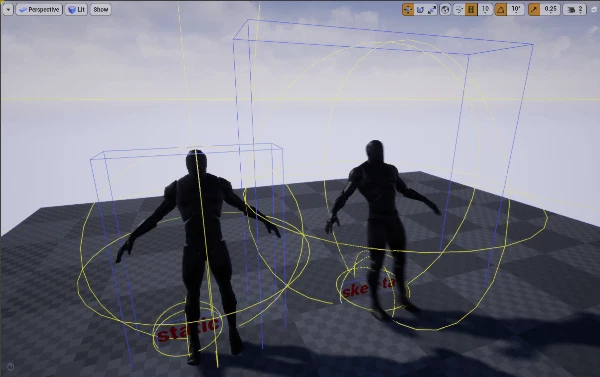Open the viewport options dropdown arrow
This screenshot has width=600, height=377.
(x=8, y=10)
